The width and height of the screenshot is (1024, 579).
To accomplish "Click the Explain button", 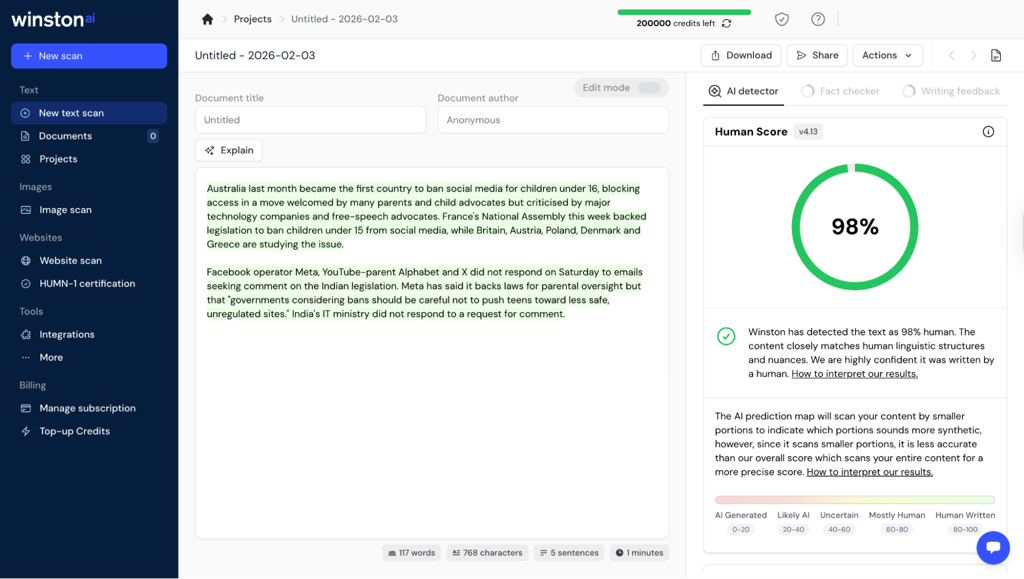I will coord(229,150).
